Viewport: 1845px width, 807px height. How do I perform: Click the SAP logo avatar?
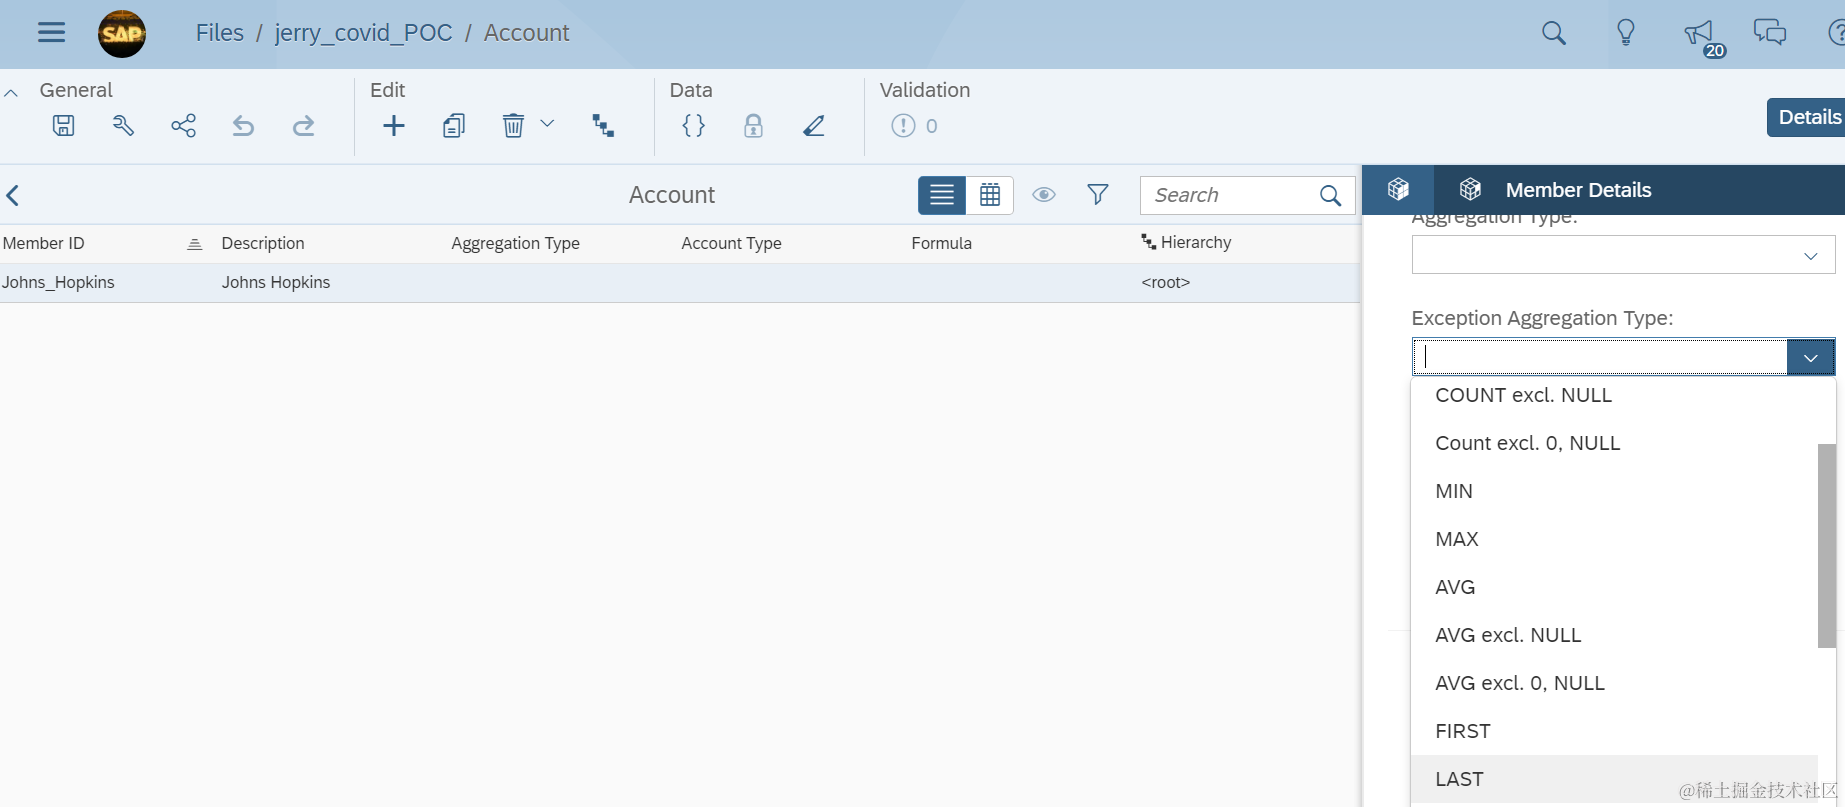(x=122, y=34)
